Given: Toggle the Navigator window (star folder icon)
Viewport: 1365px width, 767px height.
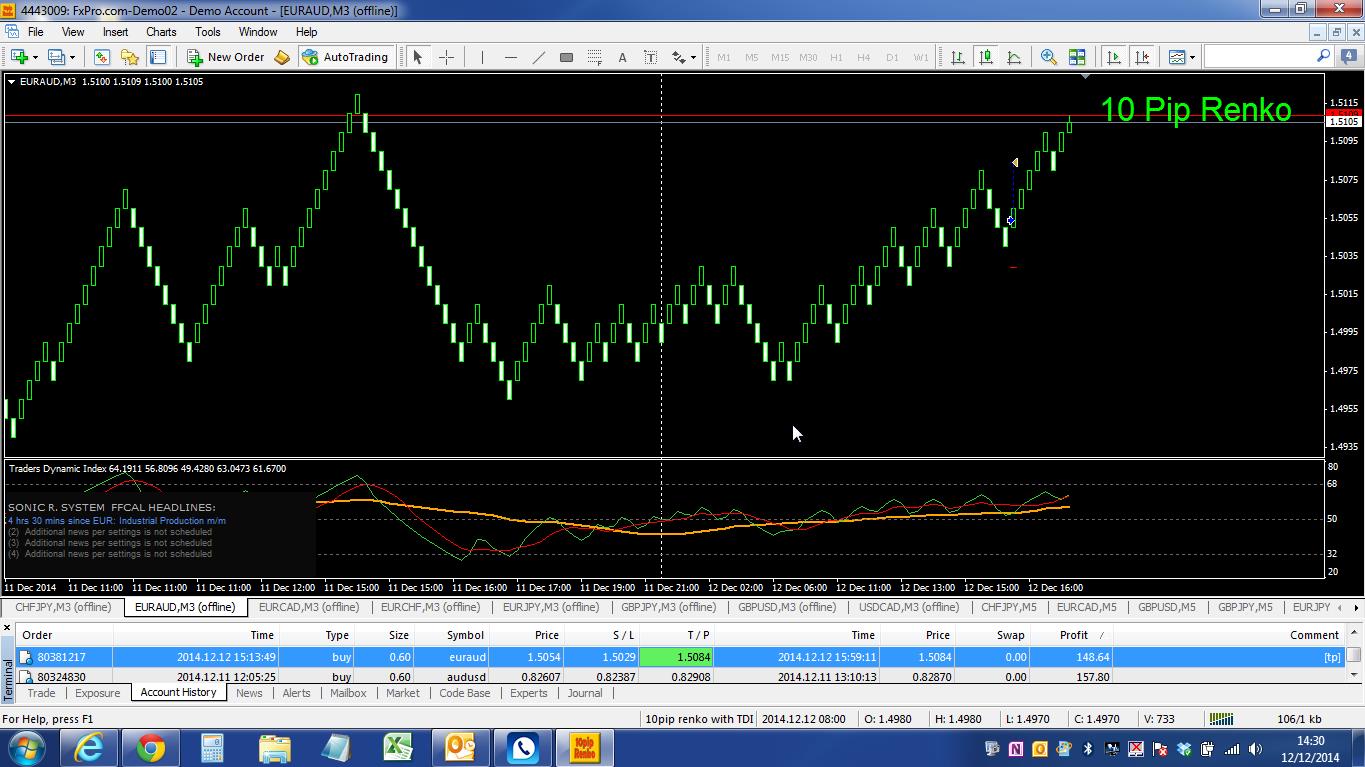Looking at the screenshot, I should pyautogui.click(x=129, y=57).
